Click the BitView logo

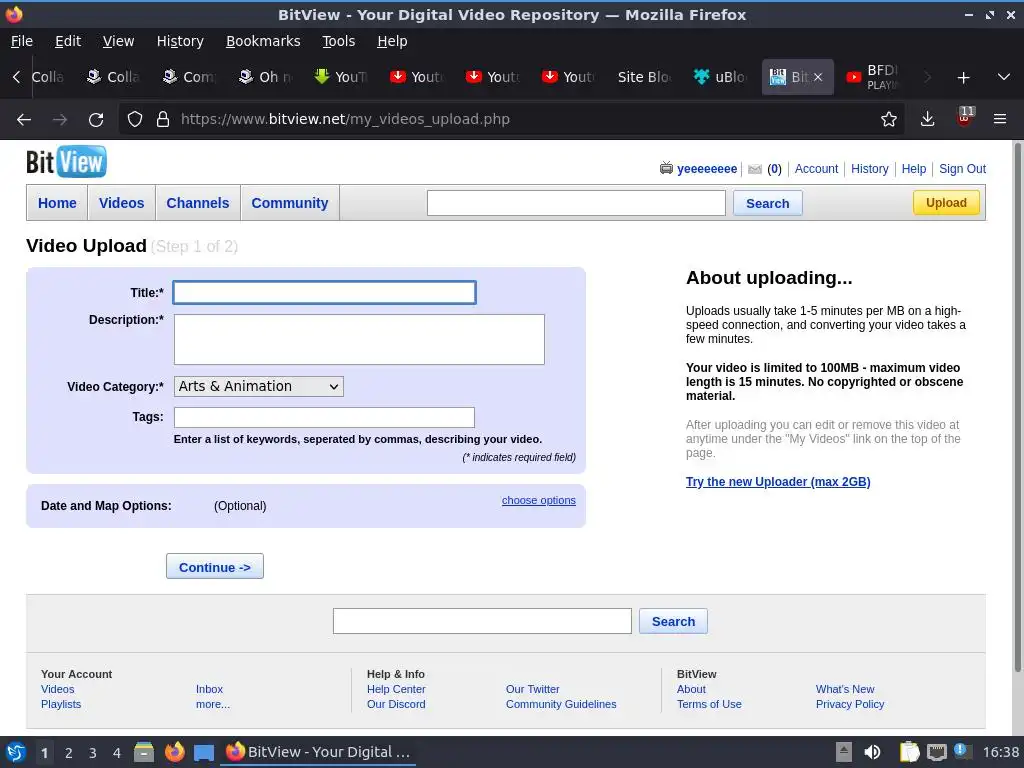click(66, 161)
